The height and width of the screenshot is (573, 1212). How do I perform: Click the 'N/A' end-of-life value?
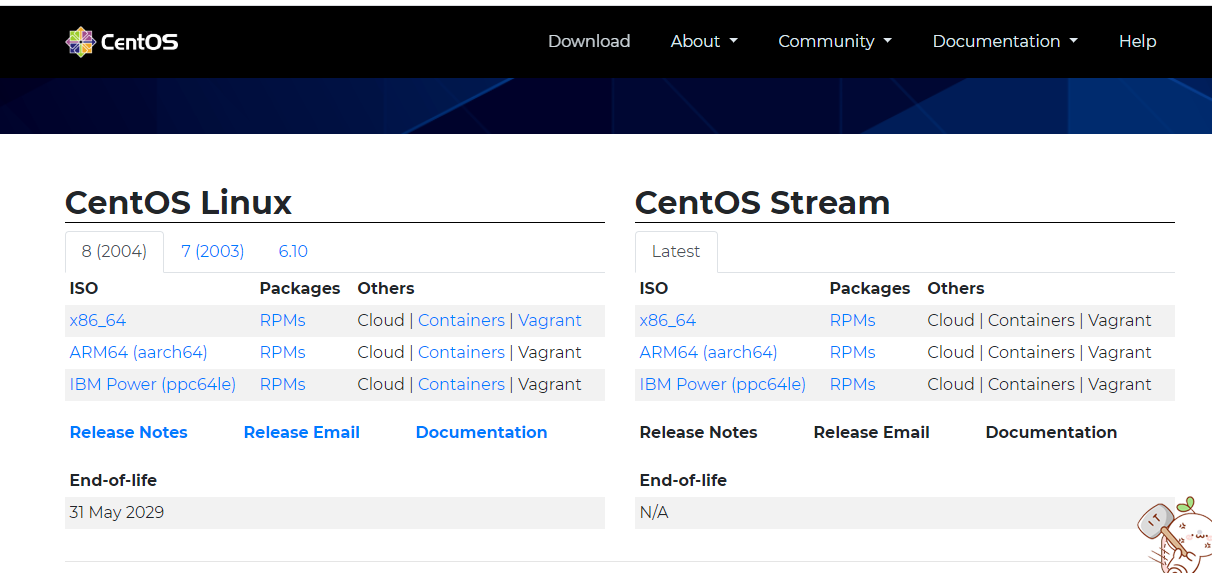click(654, 512)
